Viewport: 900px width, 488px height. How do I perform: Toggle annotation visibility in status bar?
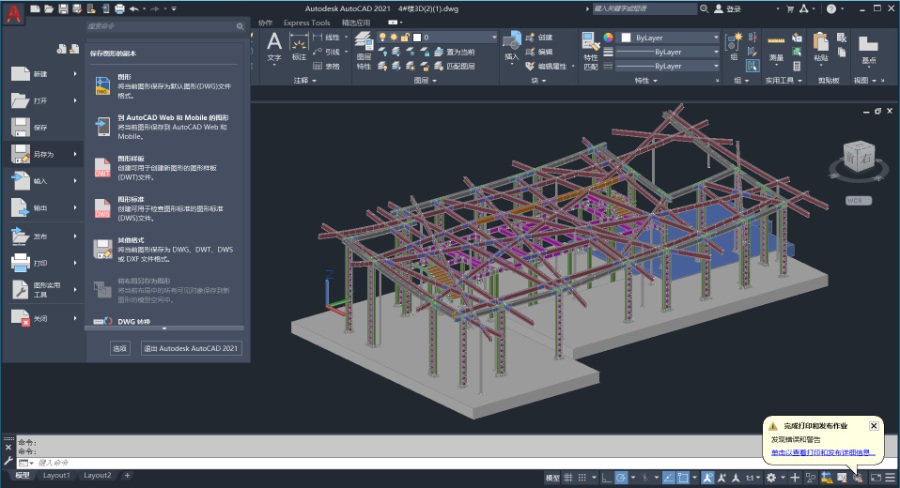(x=708, y=478)
